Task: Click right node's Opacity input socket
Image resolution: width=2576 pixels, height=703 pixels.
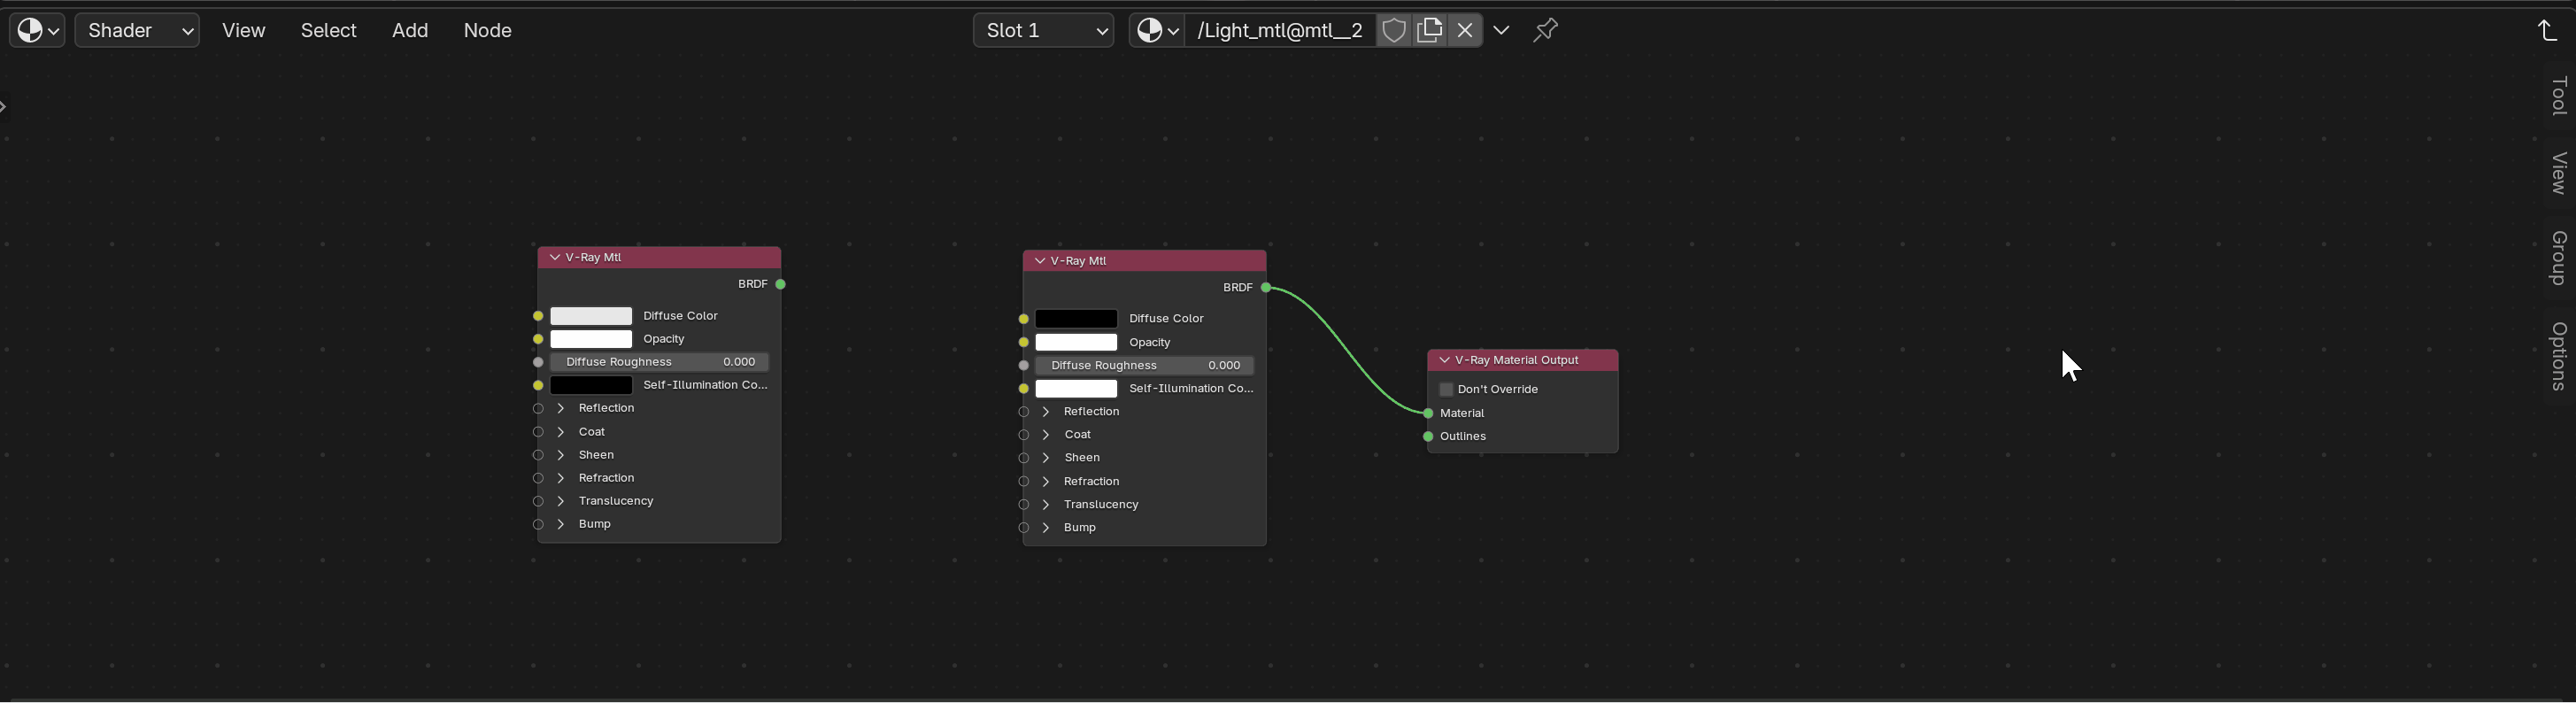Action: click(x=1023, y=342)
